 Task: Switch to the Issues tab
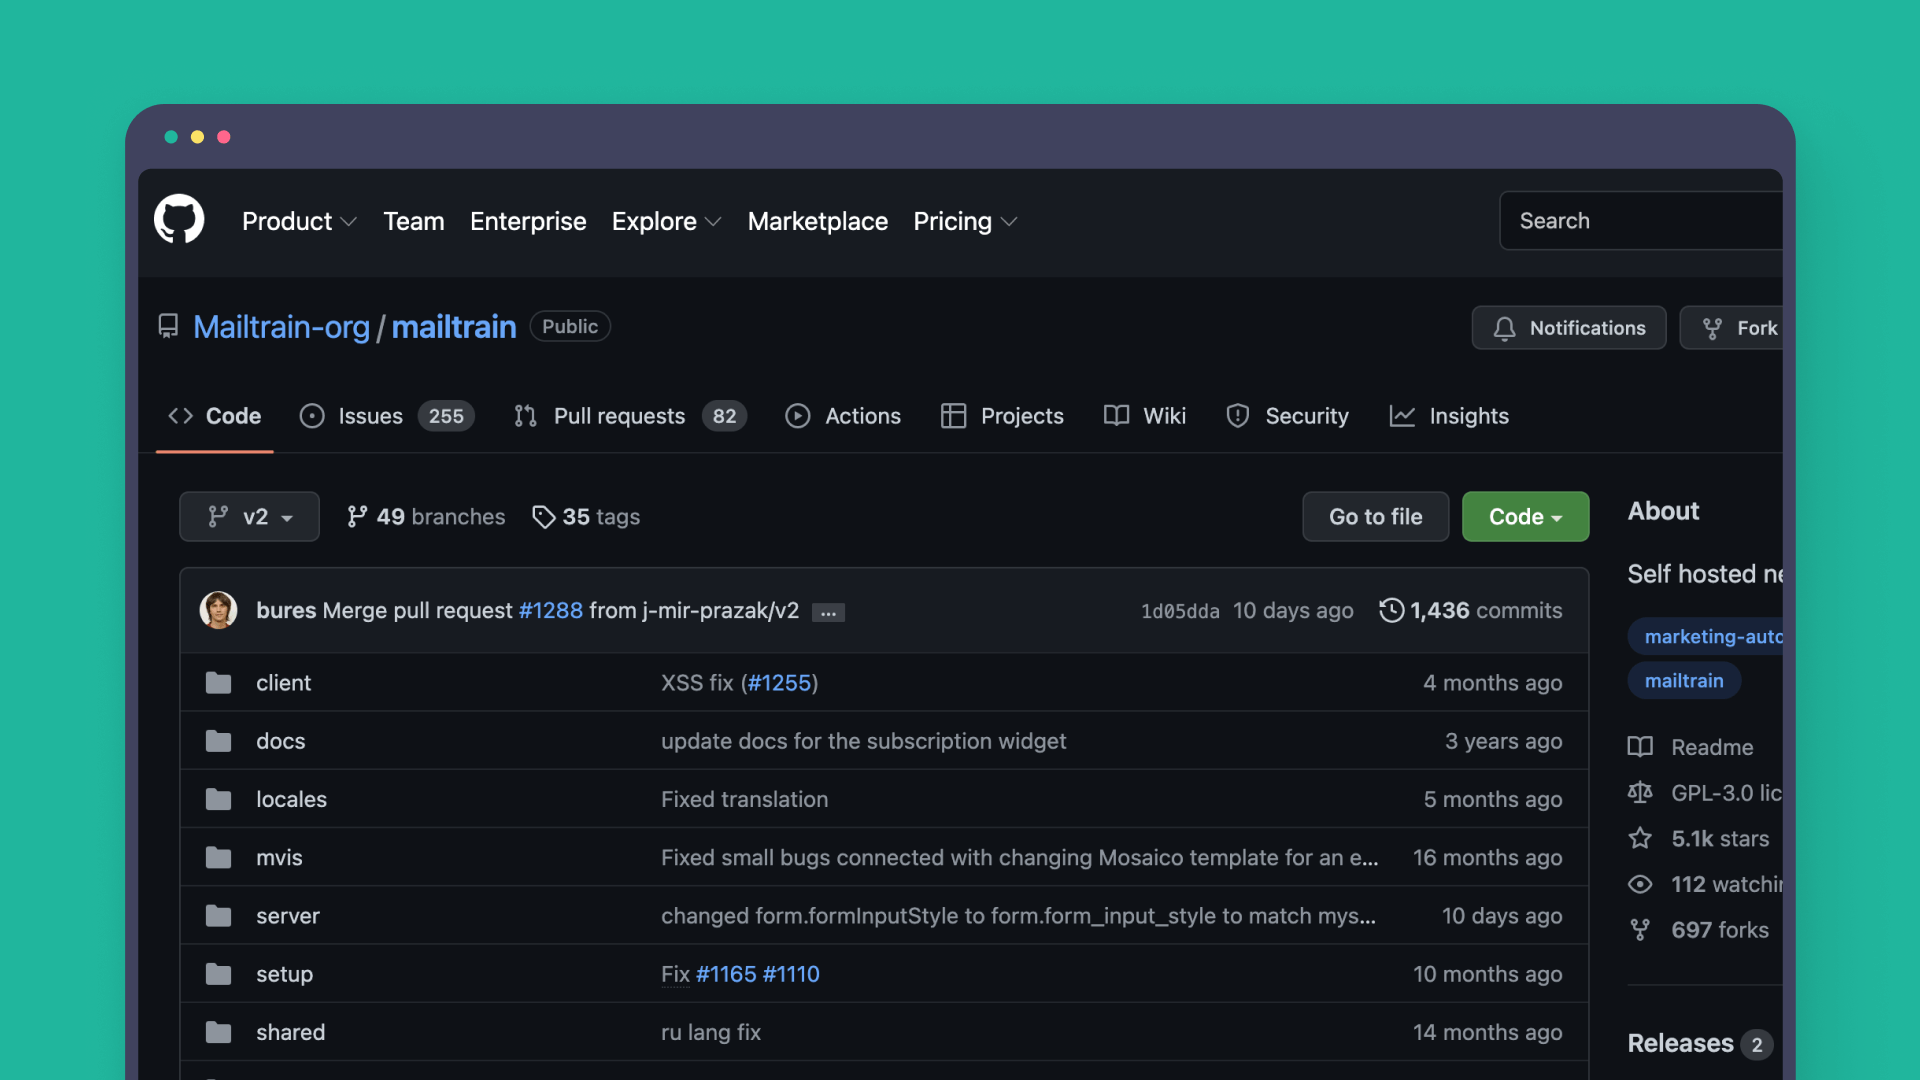click(x=369, y=416)
